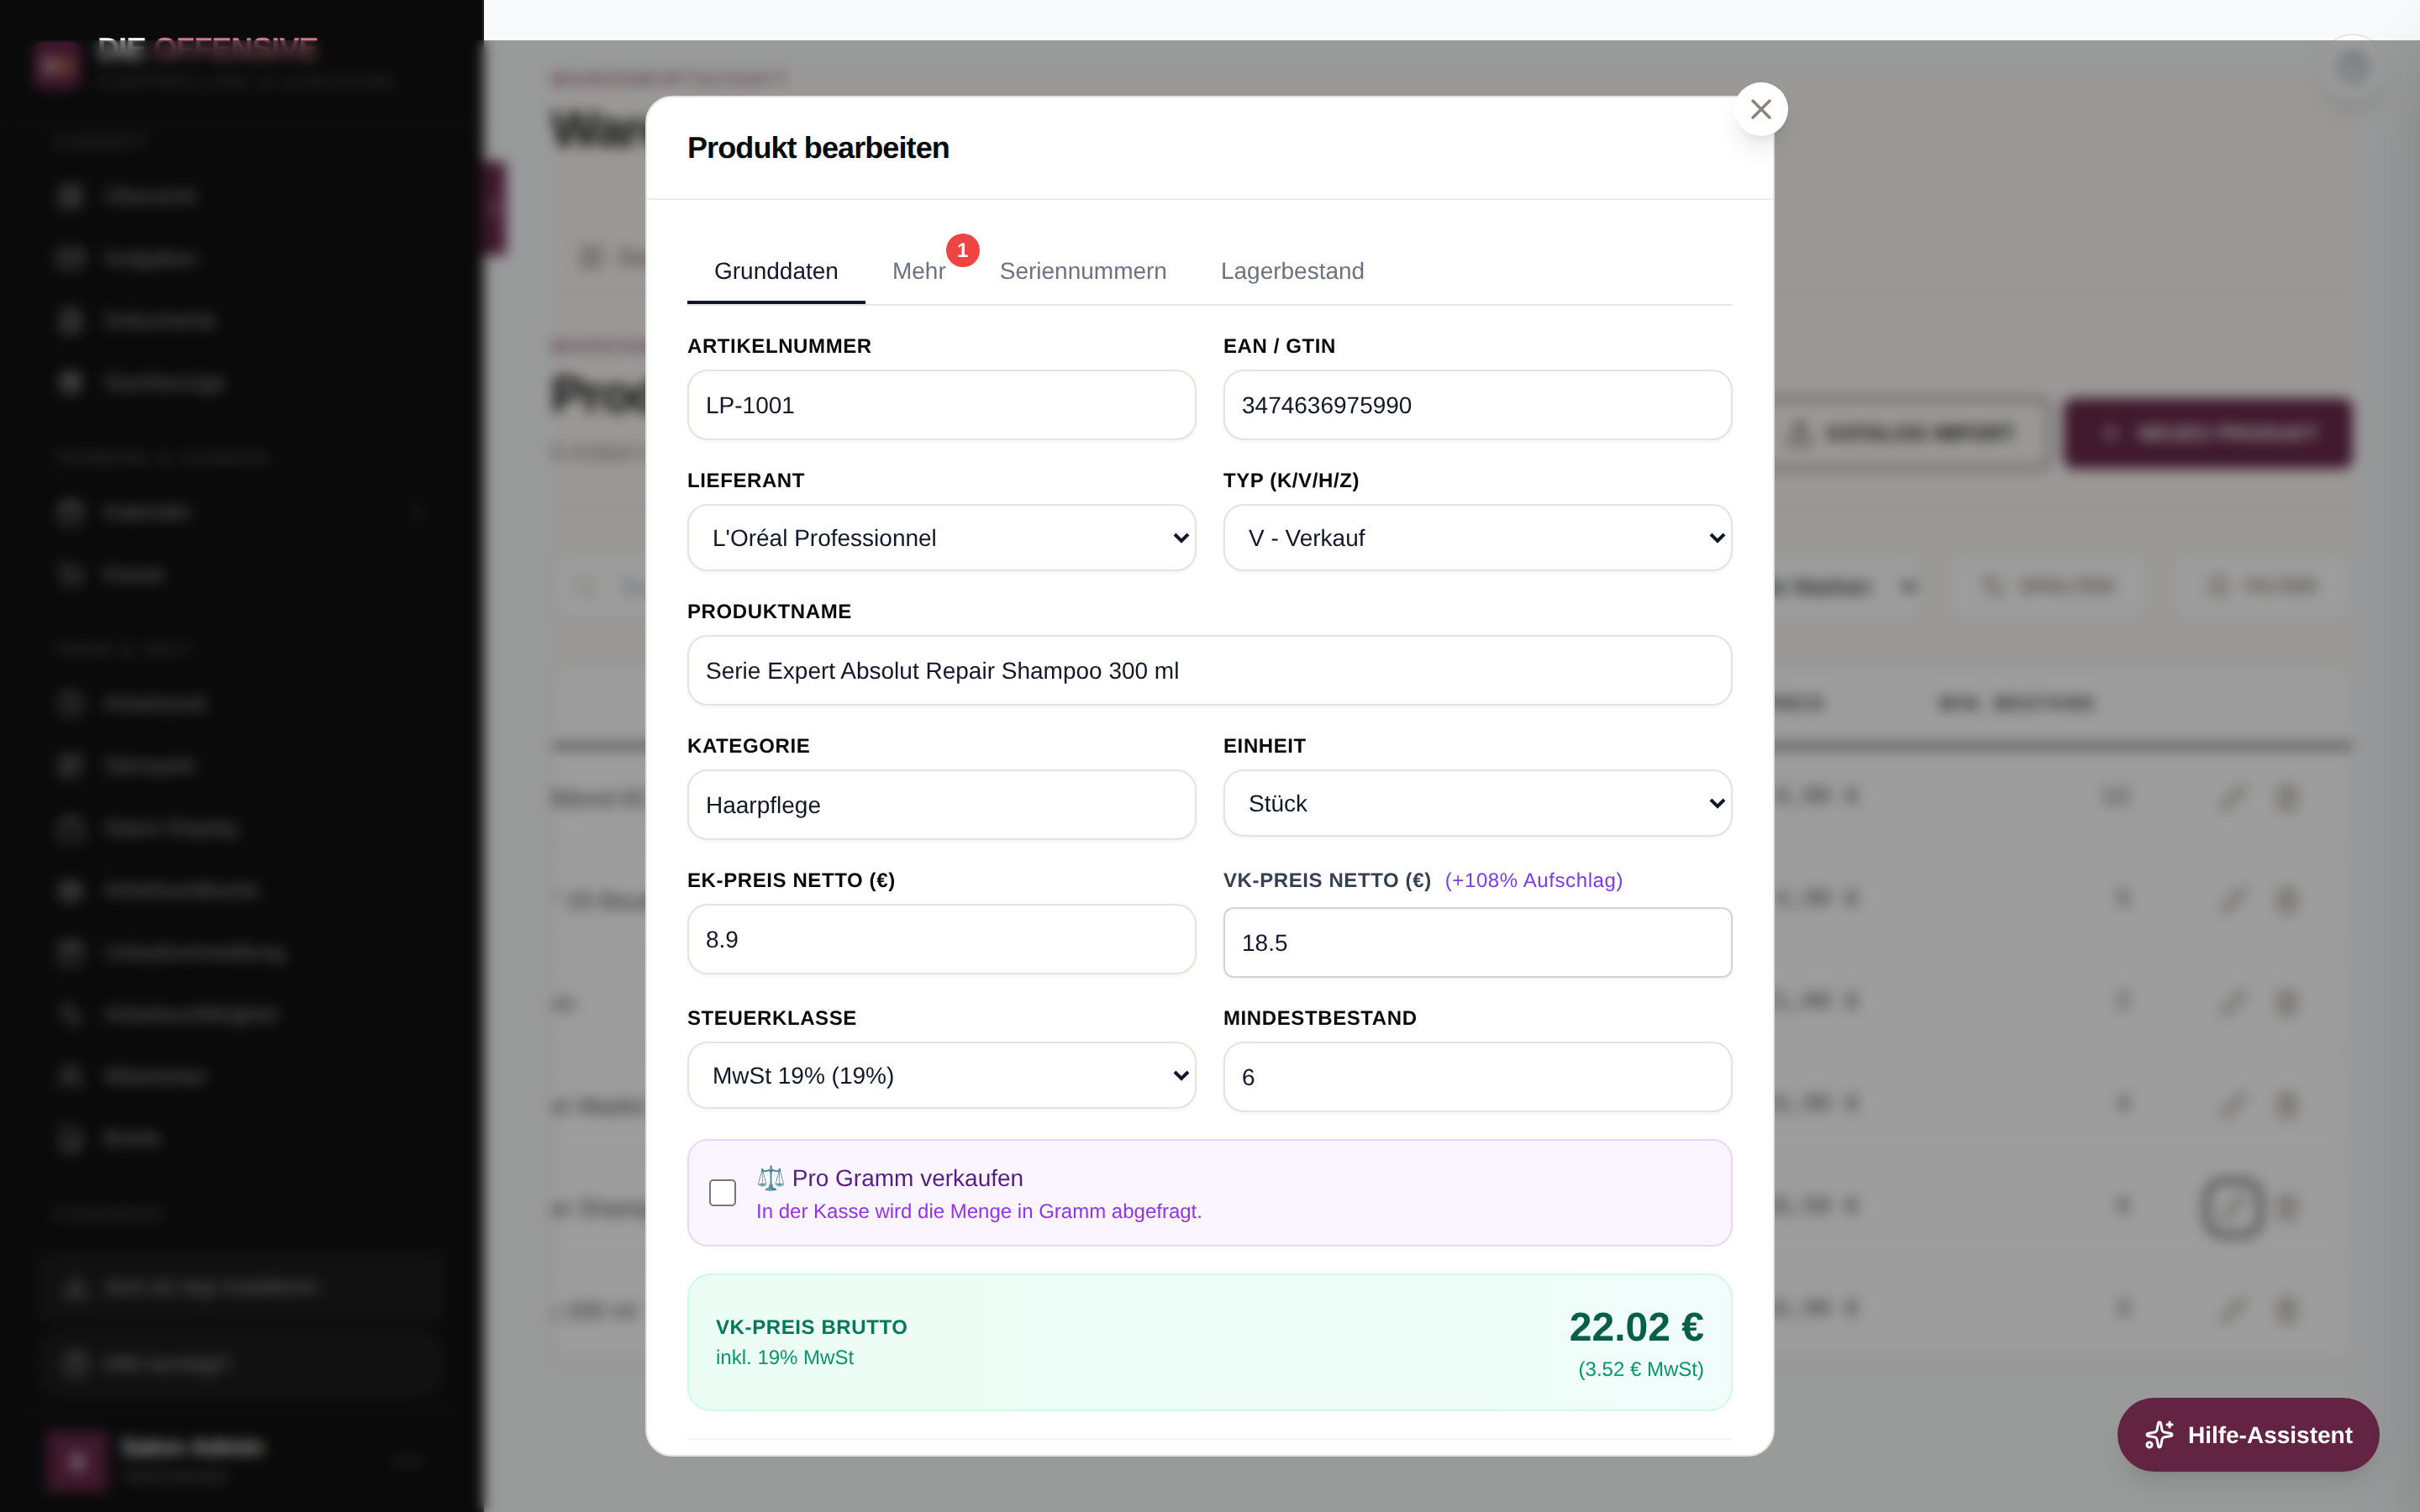Viewport: 2420px width, 1512px height.
Task: Open the Lieferant dropdown
Action: [941, 538]
